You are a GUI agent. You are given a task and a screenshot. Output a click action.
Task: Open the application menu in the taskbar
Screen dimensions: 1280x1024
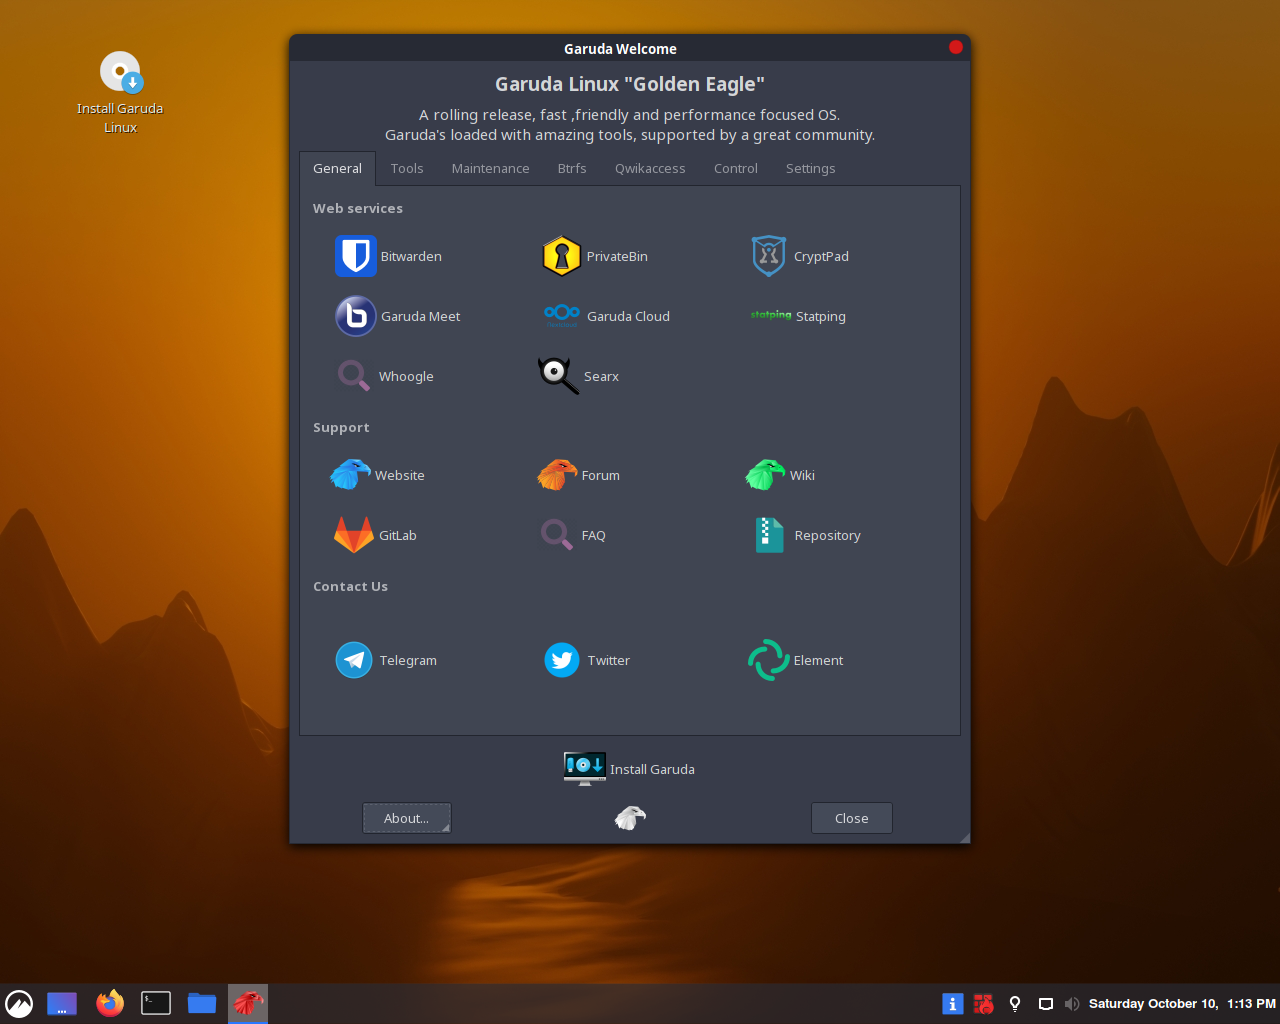tap(19, 1003)
